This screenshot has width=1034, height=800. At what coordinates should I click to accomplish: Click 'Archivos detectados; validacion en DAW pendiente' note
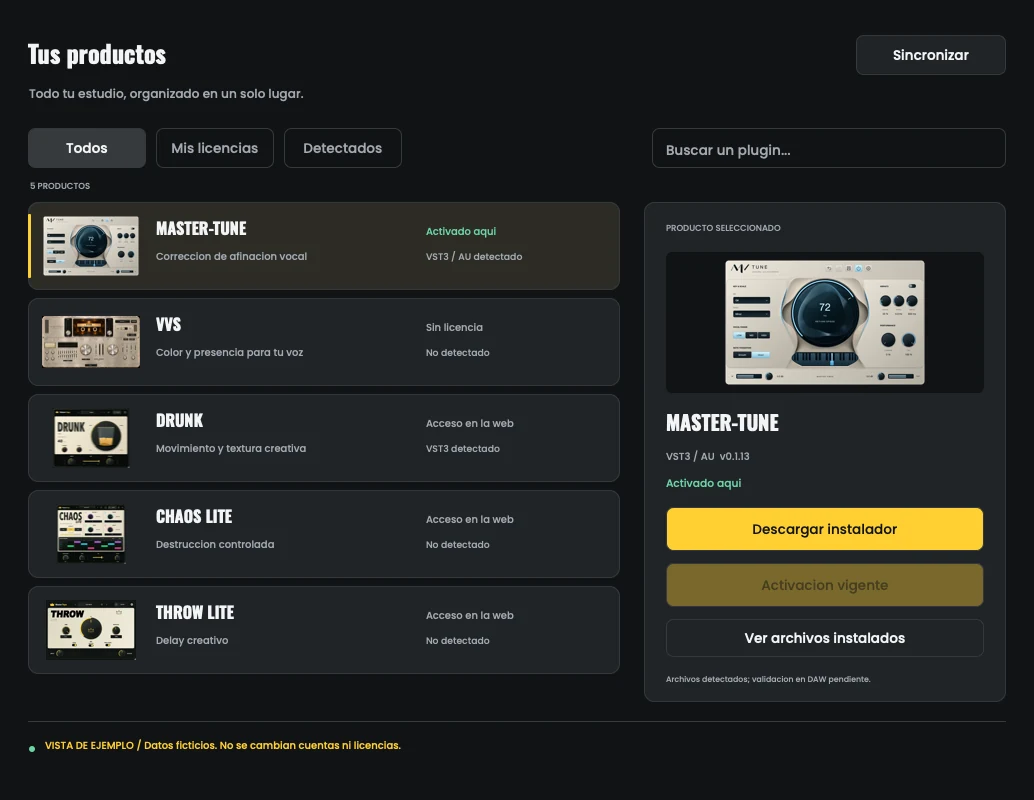coord(768,679)
